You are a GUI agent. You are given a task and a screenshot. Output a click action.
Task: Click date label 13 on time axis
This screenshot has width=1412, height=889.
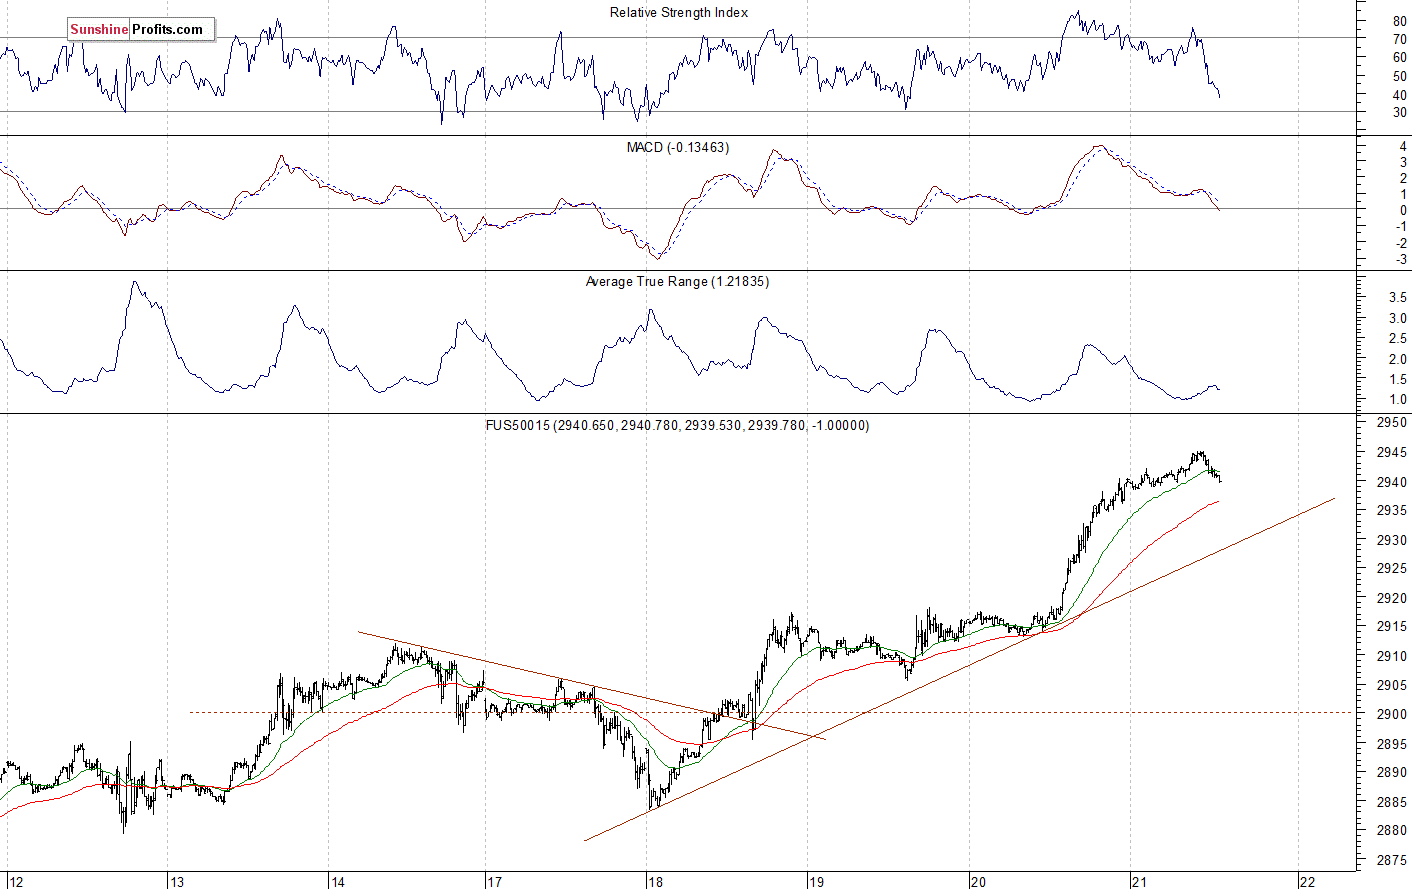click(x=176, y=881)
